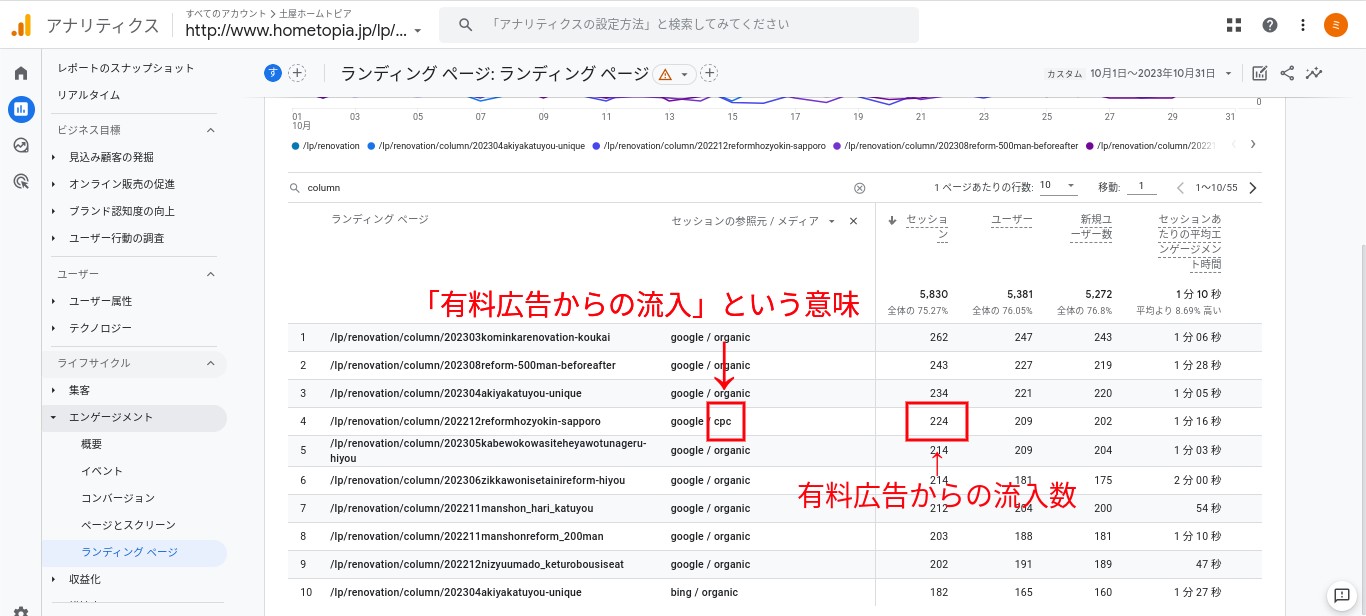1366x616 pixels.
Task: Remove the session source/medium dimension
Action: (853, 221)
